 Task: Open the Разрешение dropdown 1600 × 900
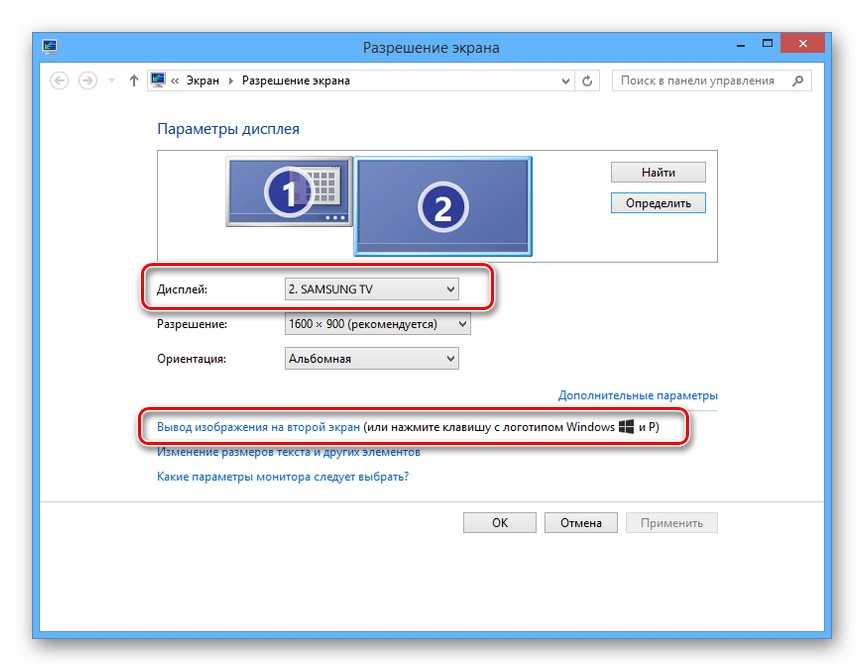point(377,324)
